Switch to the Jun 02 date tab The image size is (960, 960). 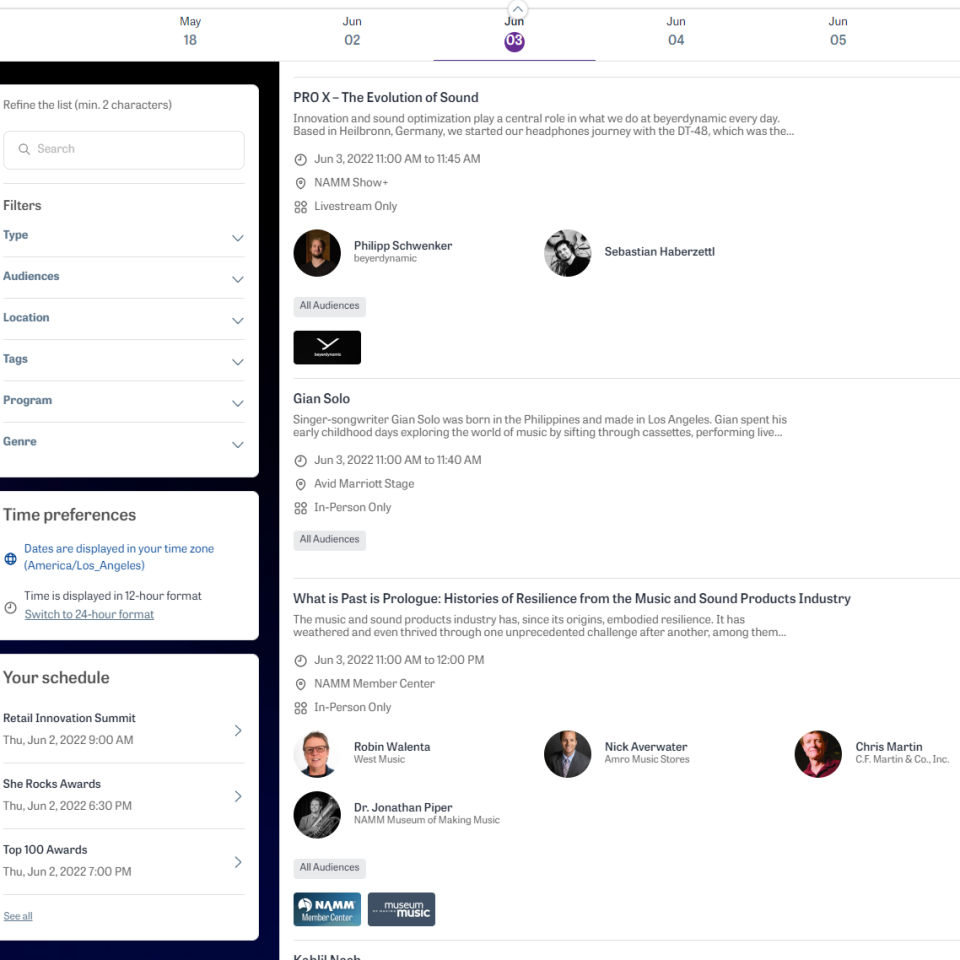352,31
